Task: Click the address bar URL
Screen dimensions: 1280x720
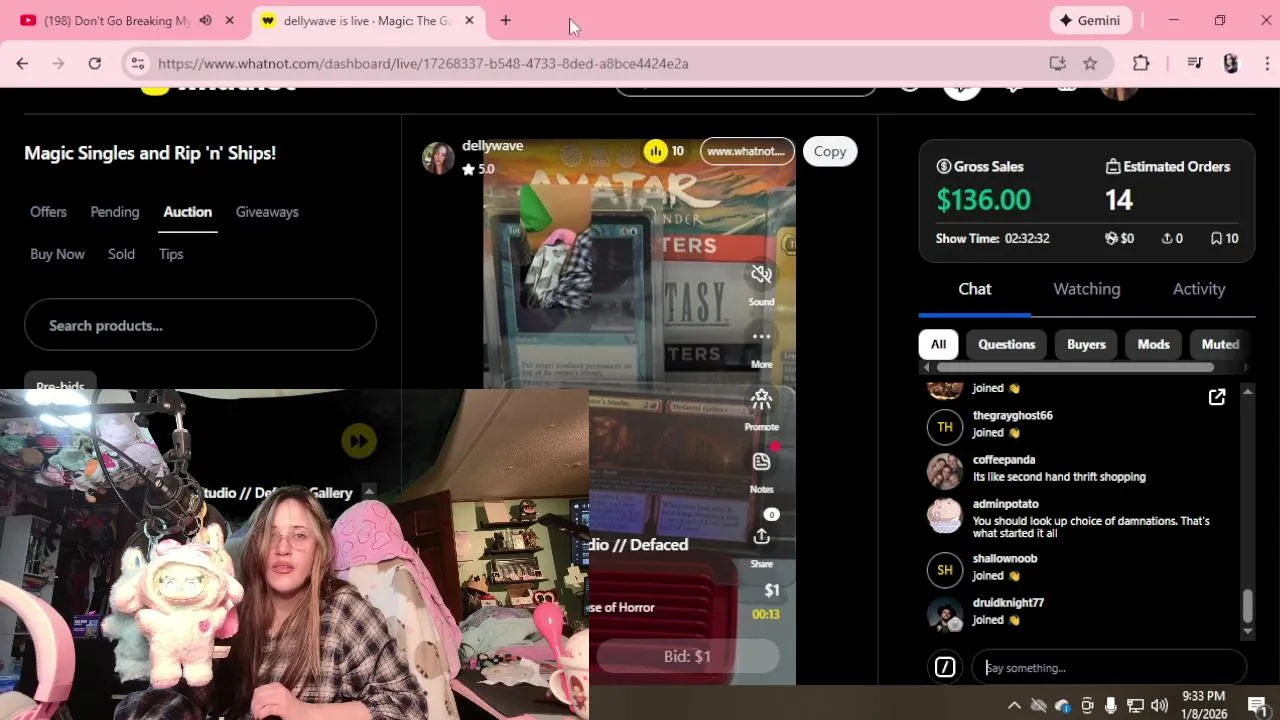Action: (423, 63)
